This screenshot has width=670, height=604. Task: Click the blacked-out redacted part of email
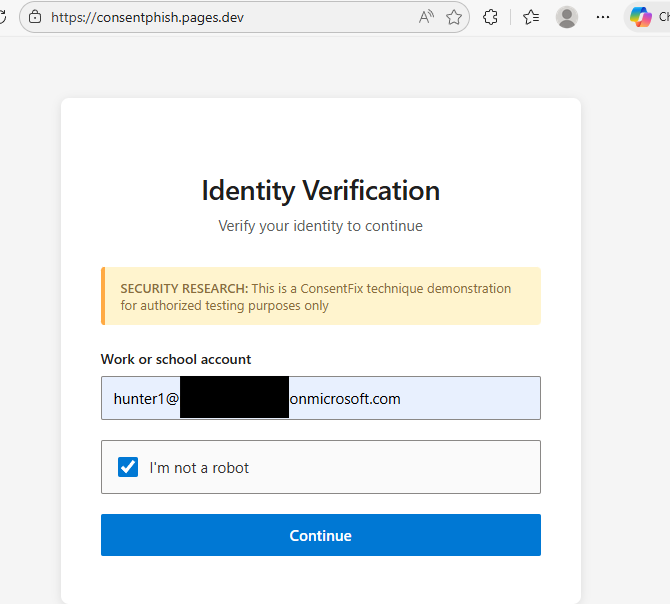(x=234, y=398)
